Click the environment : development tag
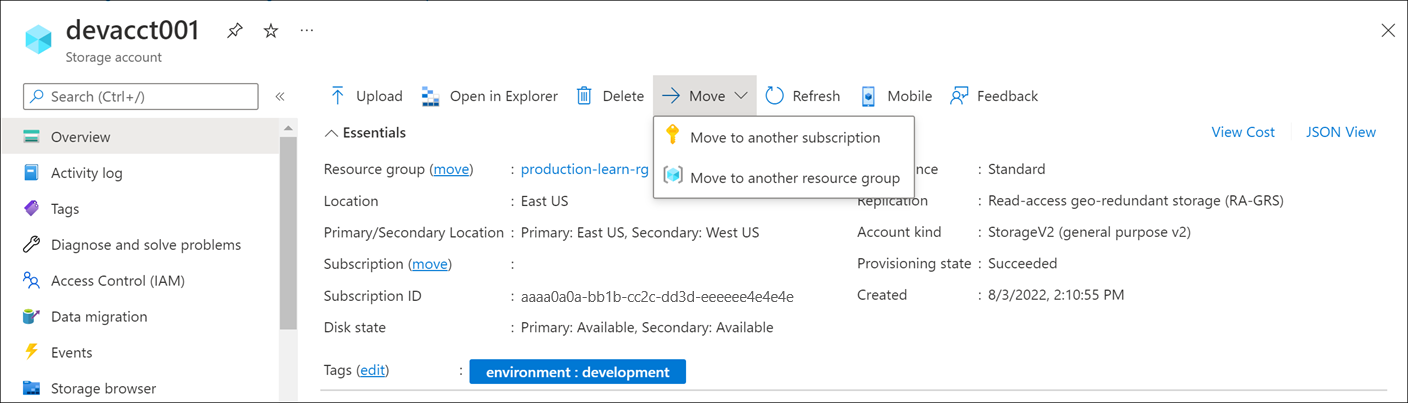The image size is (1408, 403). pyautogui.click(x=577, y=372)
